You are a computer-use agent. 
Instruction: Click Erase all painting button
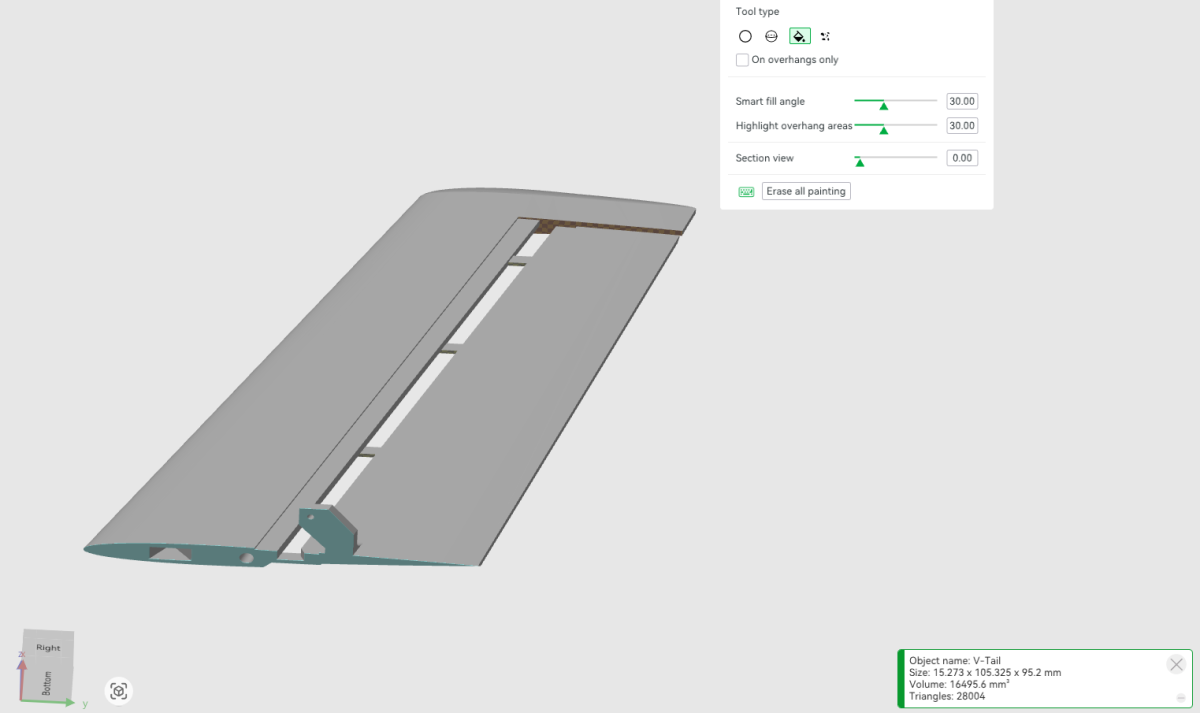coord(806,191)
